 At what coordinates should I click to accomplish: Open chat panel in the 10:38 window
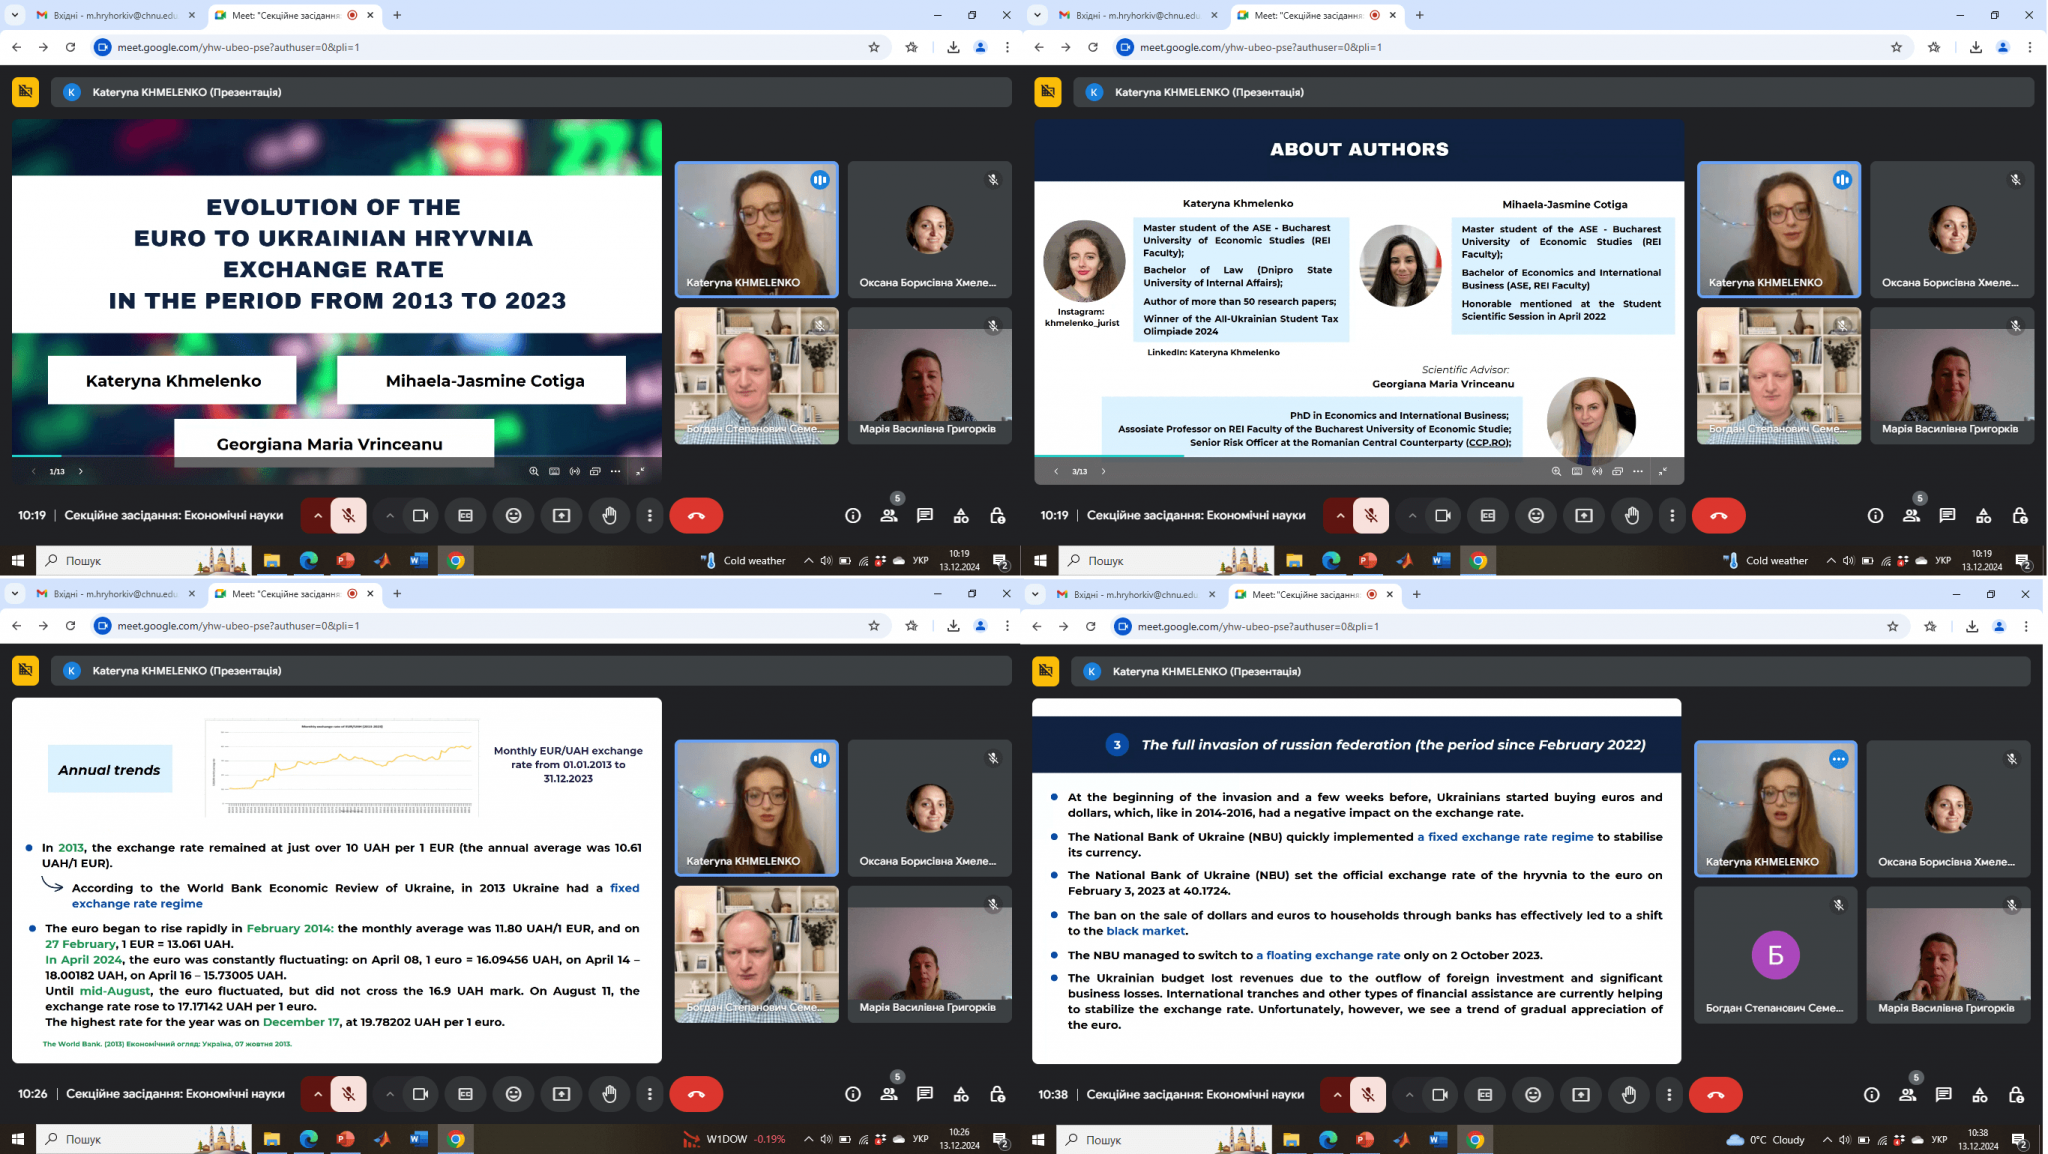[1944, 1095]
